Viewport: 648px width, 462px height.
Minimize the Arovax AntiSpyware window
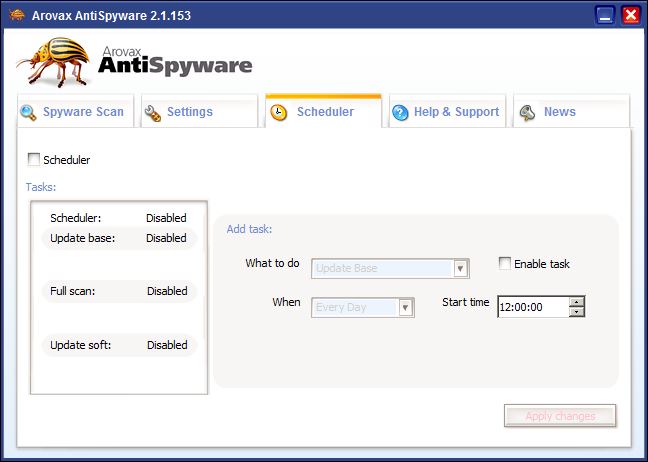pos(605,16)
